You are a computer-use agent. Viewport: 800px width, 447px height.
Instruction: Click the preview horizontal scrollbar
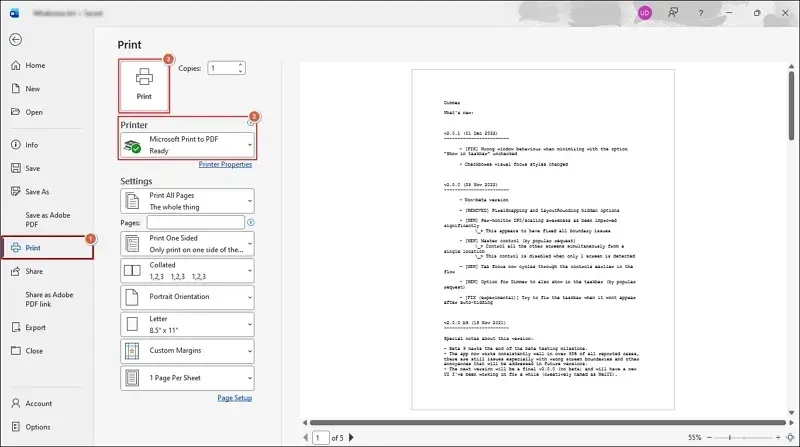[x=547, y=423]
